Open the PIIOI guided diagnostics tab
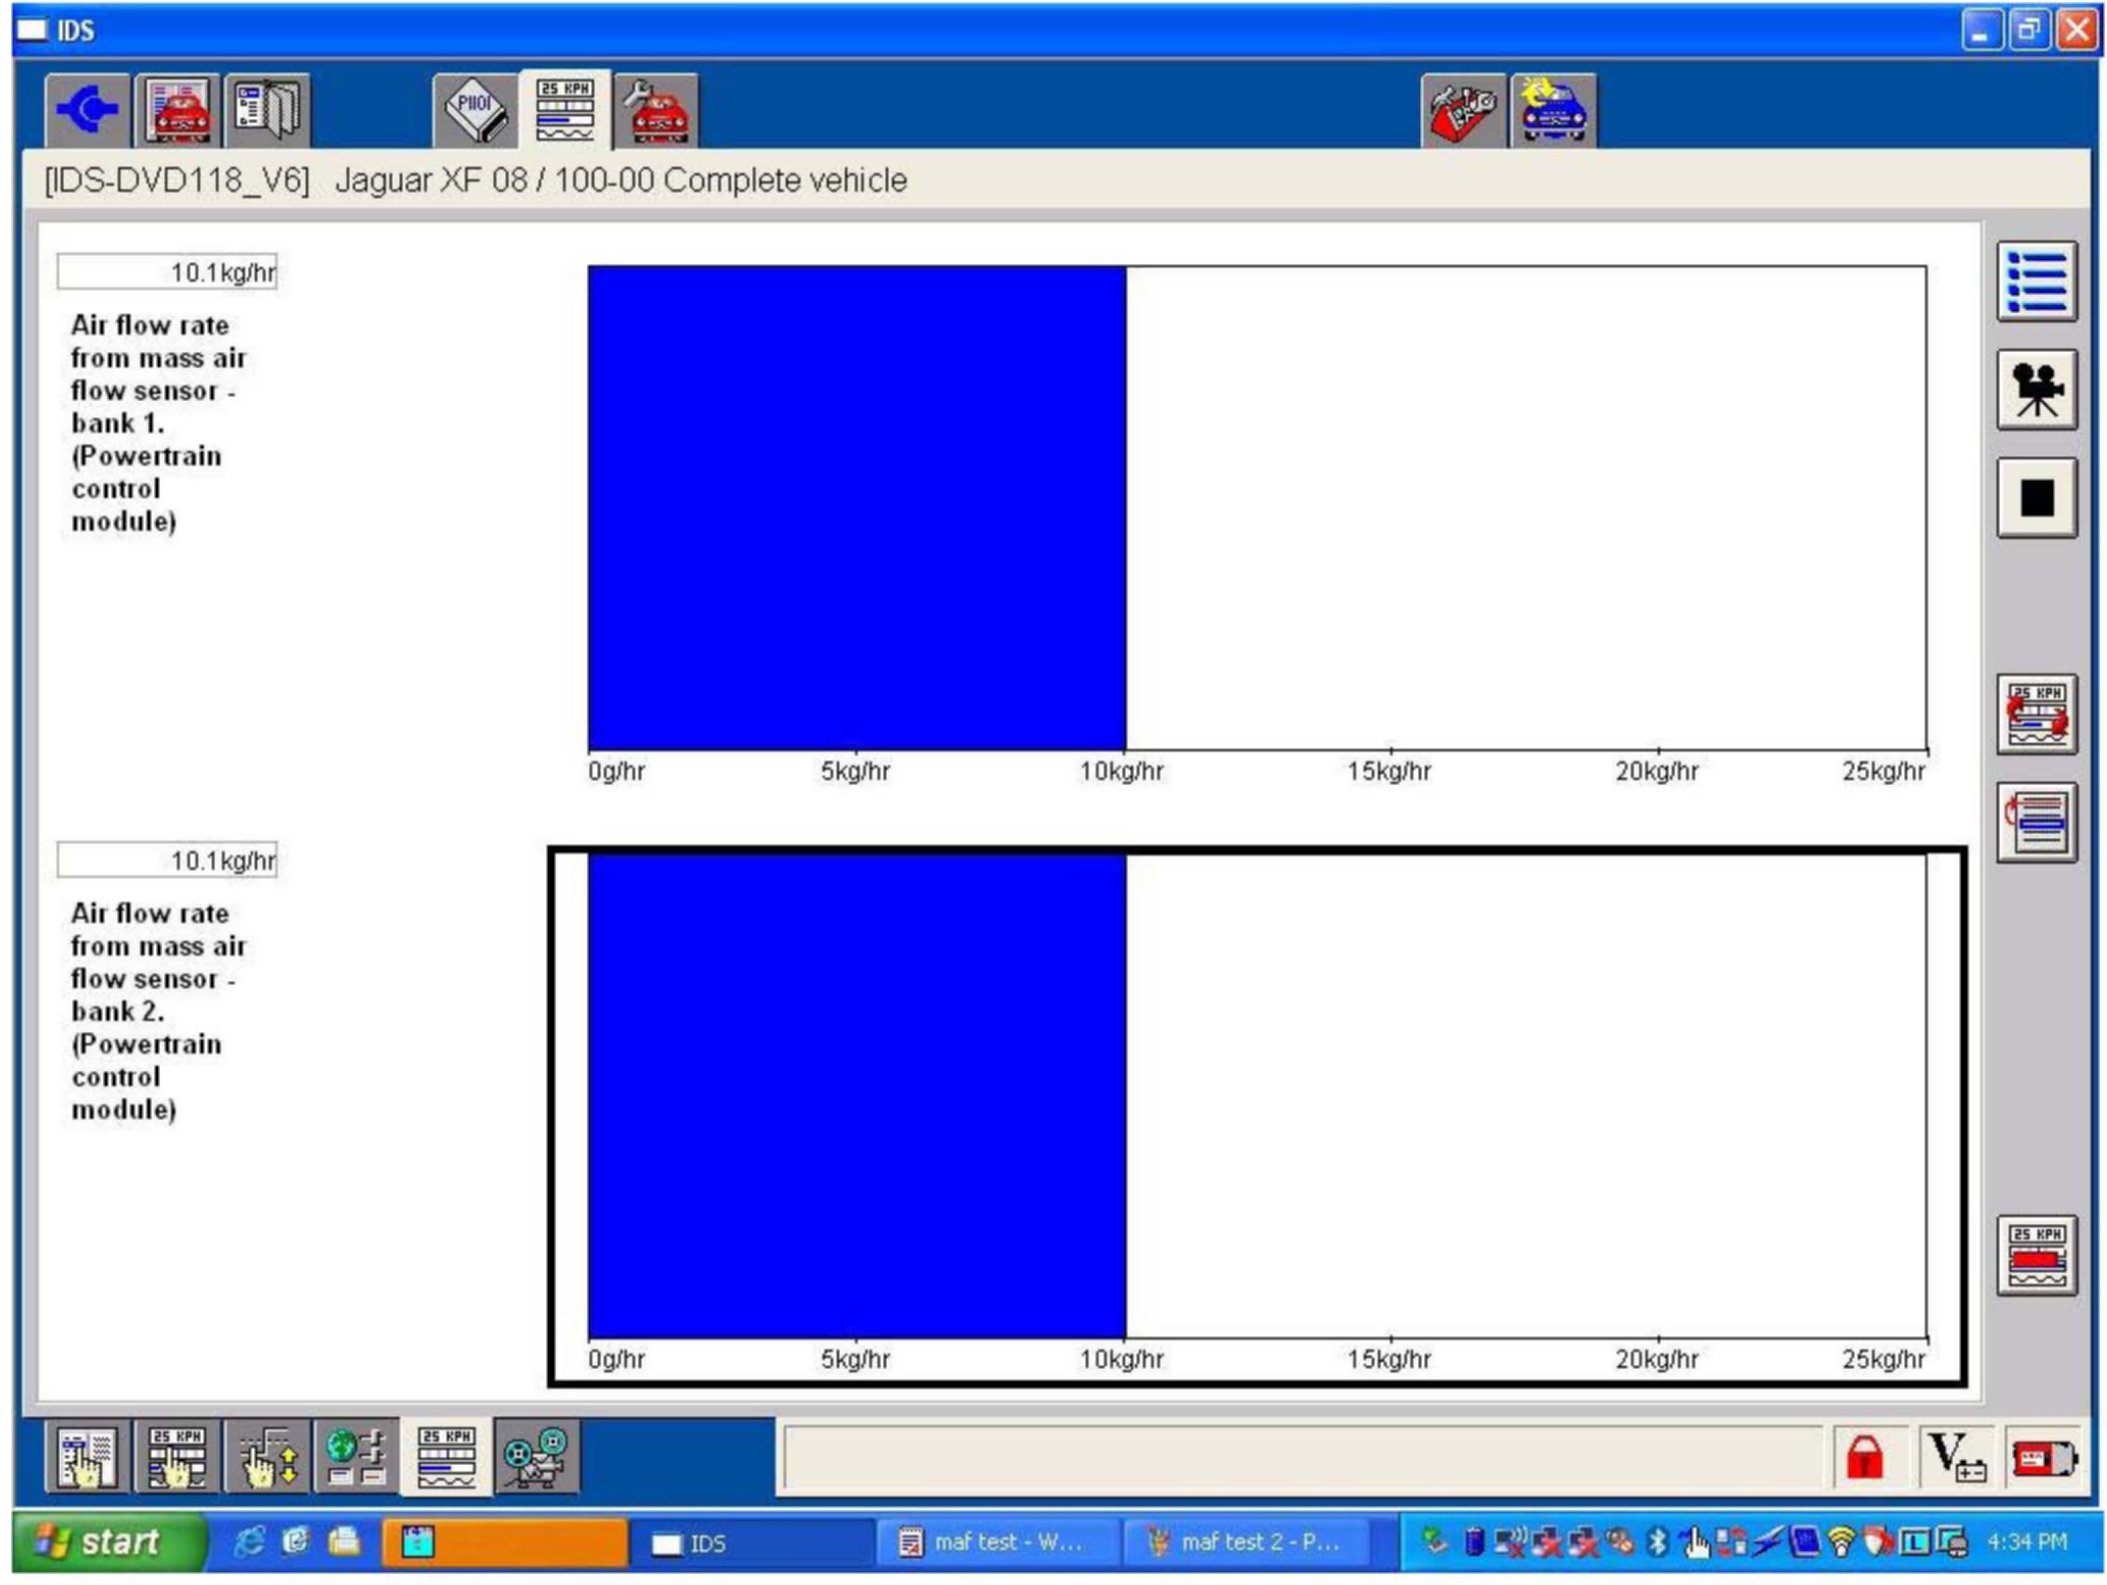 475,110
